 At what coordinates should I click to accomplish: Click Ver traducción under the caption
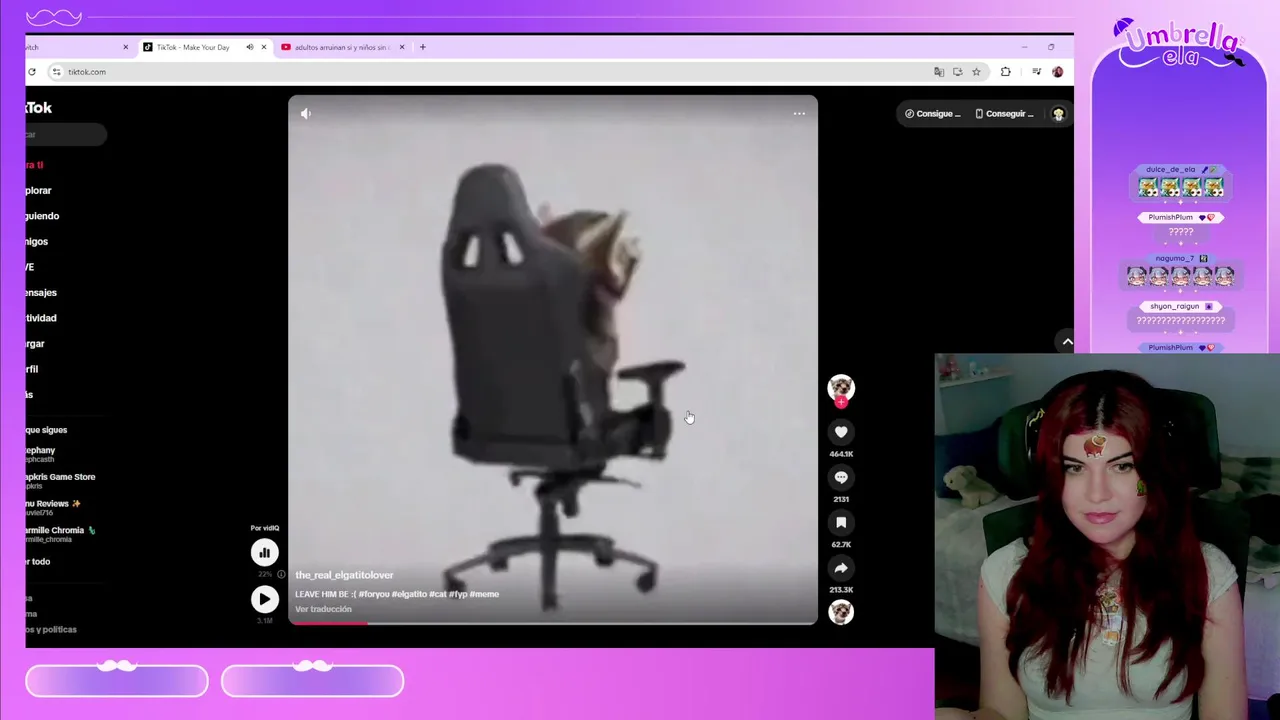click(323, 609)
